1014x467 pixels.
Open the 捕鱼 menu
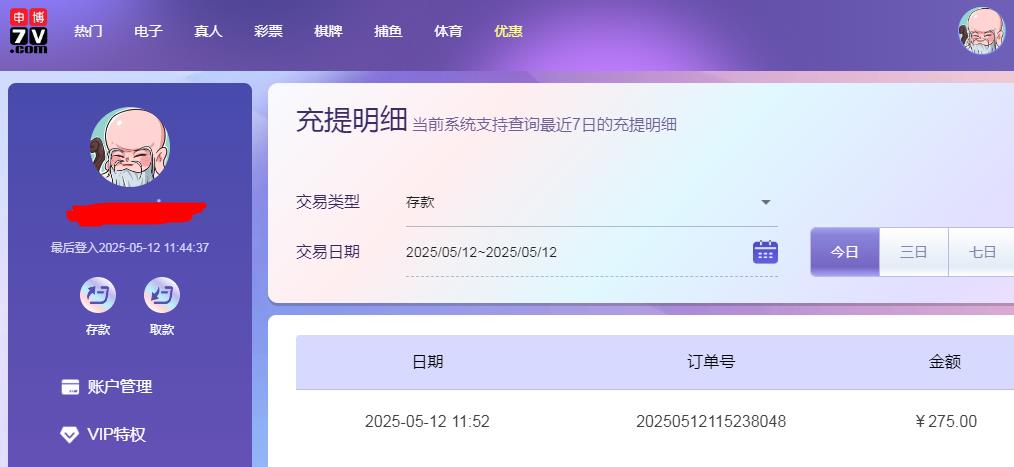pyautogui.click(x=388, y=31)
